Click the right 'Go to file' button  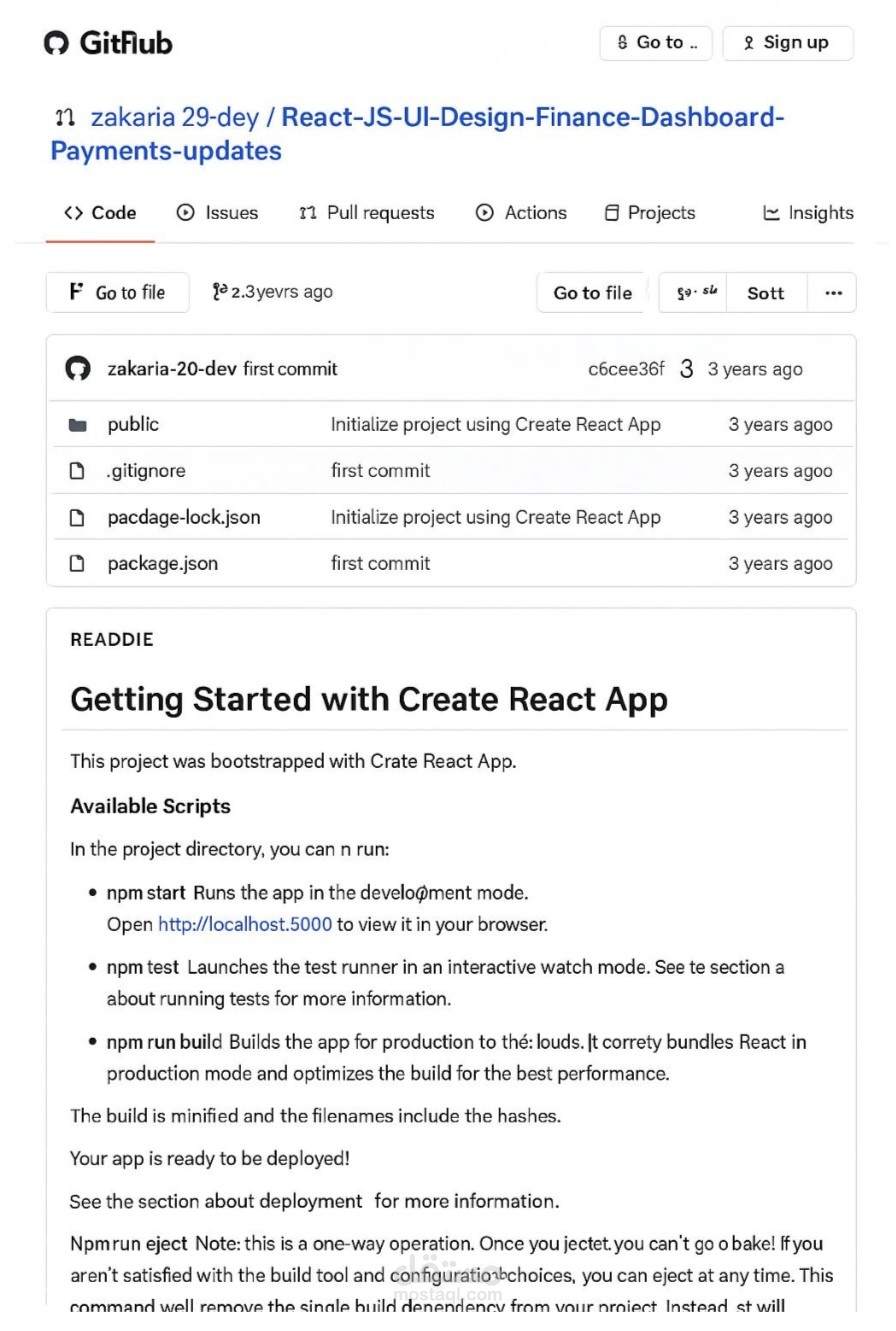pos(592,293)
